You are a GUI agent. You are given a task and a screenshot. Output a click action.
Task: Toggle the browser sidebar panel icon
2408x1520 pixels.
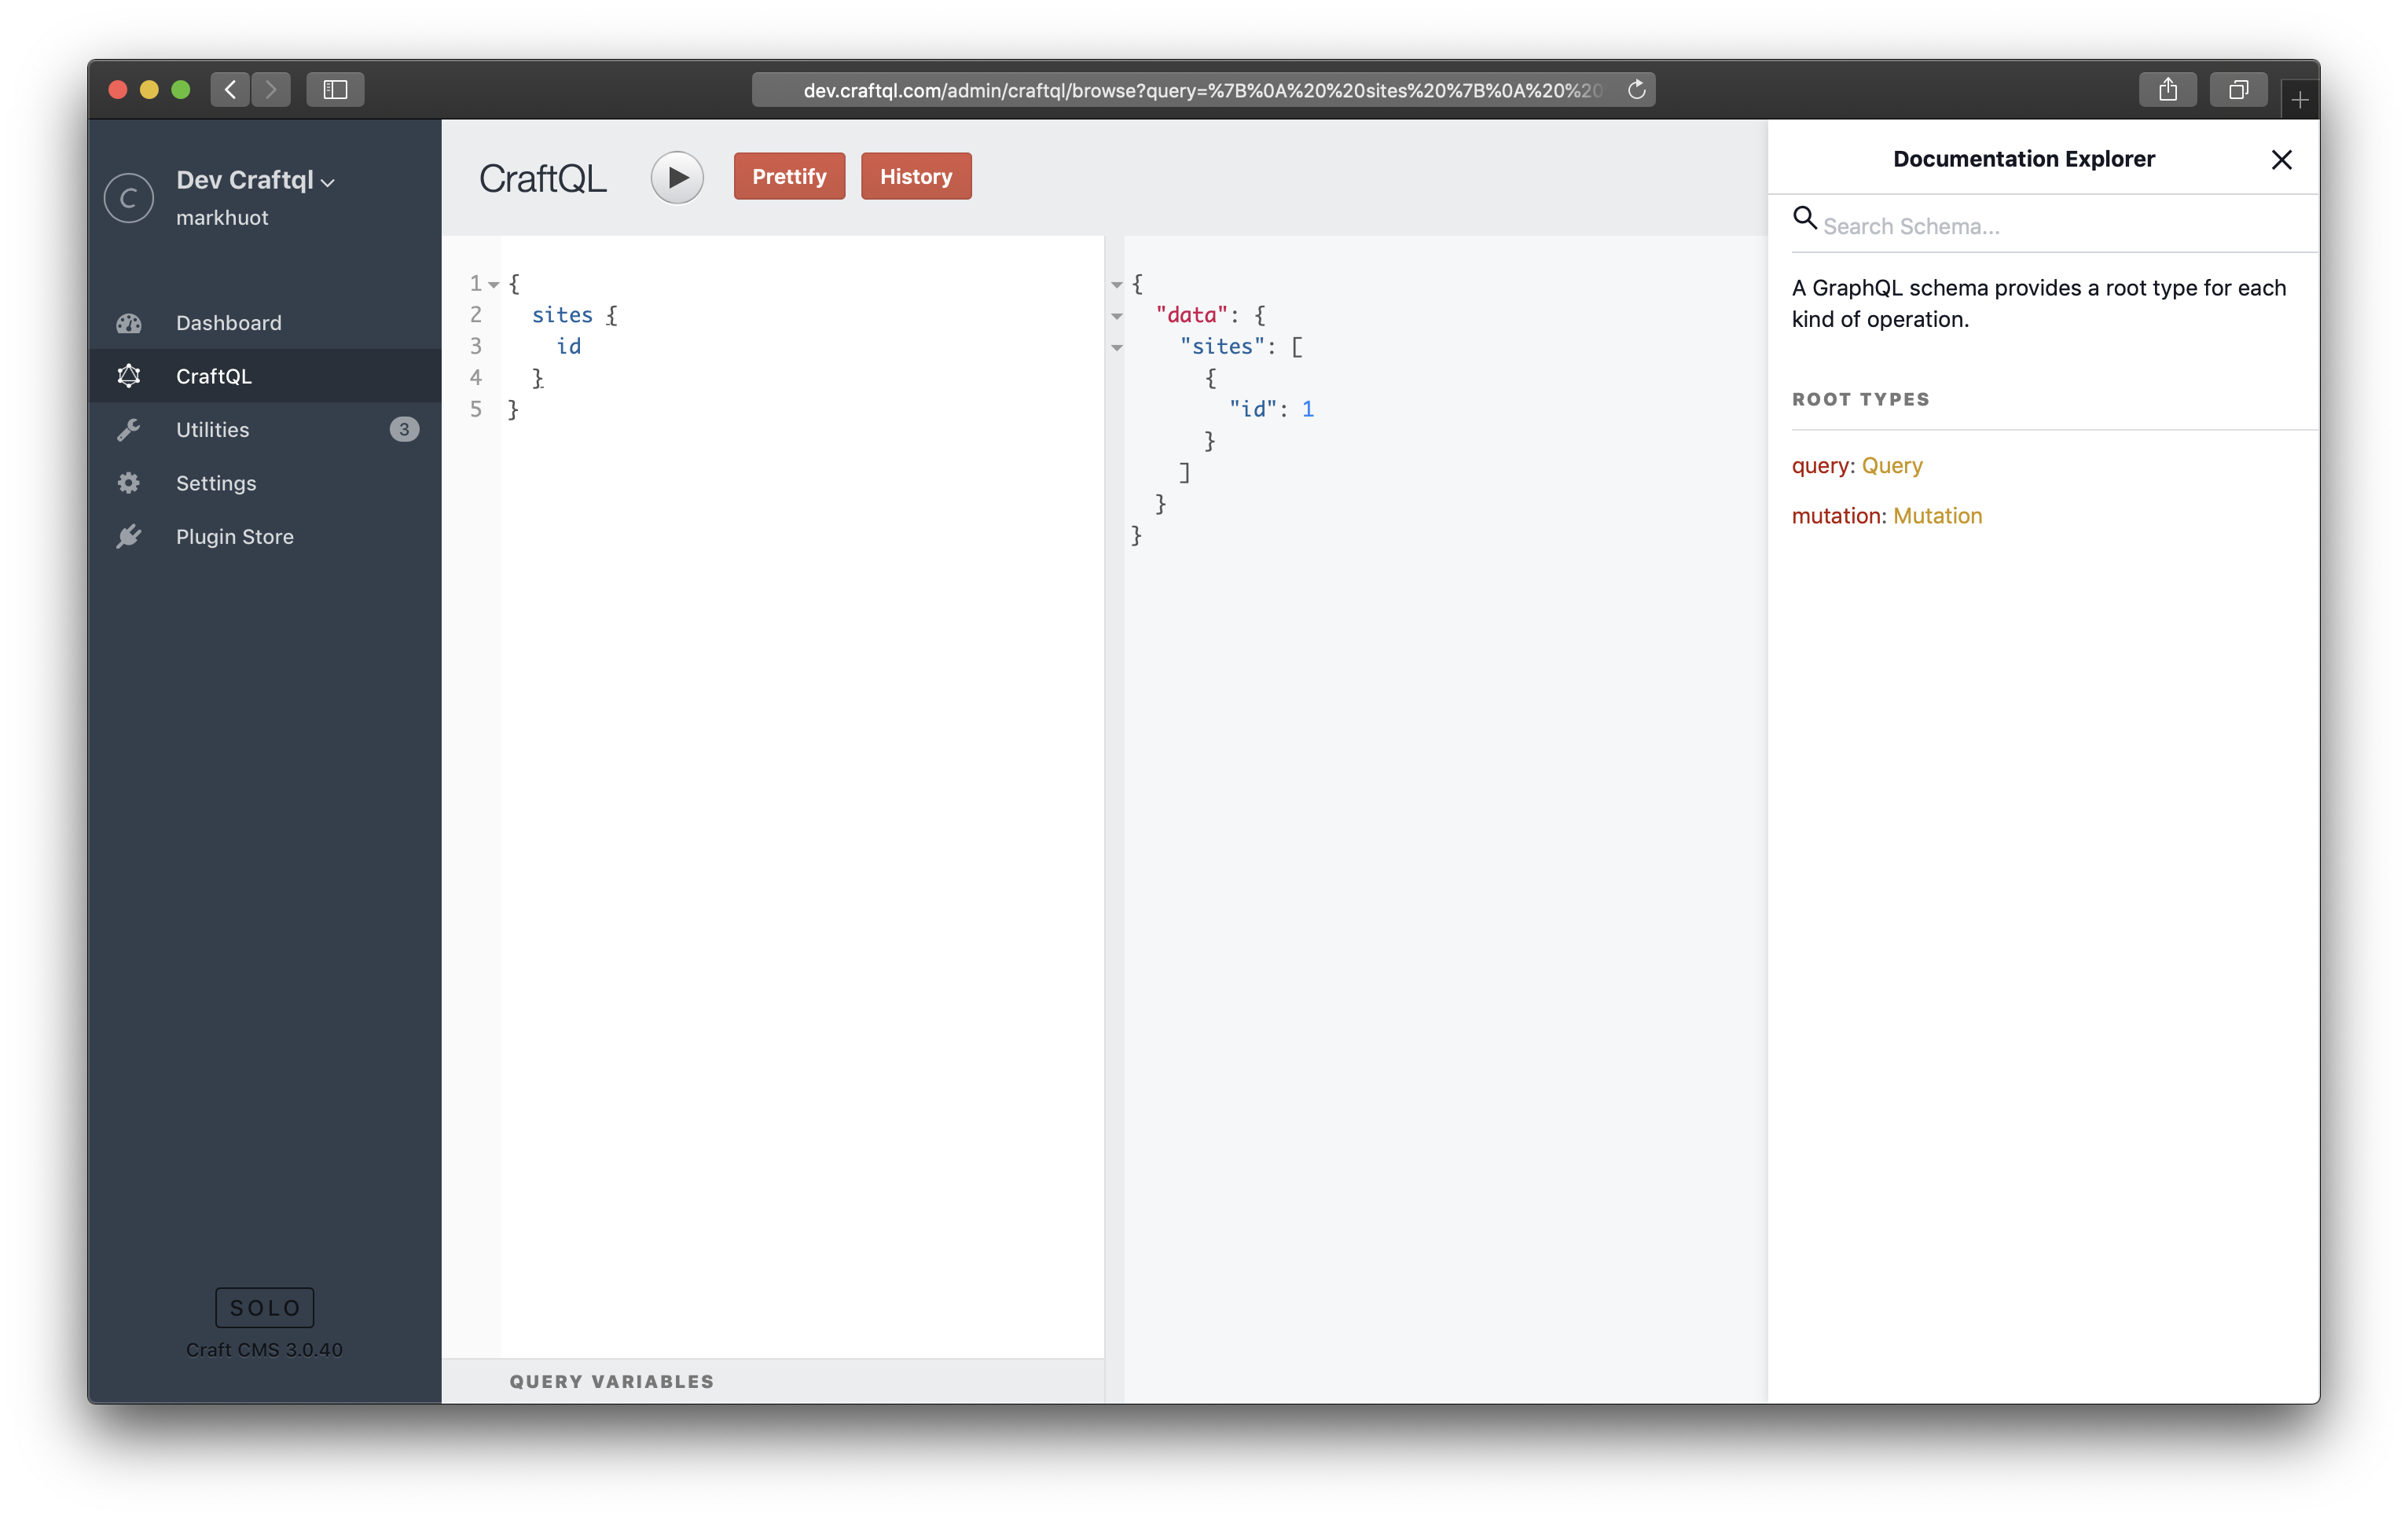(335, 90)
